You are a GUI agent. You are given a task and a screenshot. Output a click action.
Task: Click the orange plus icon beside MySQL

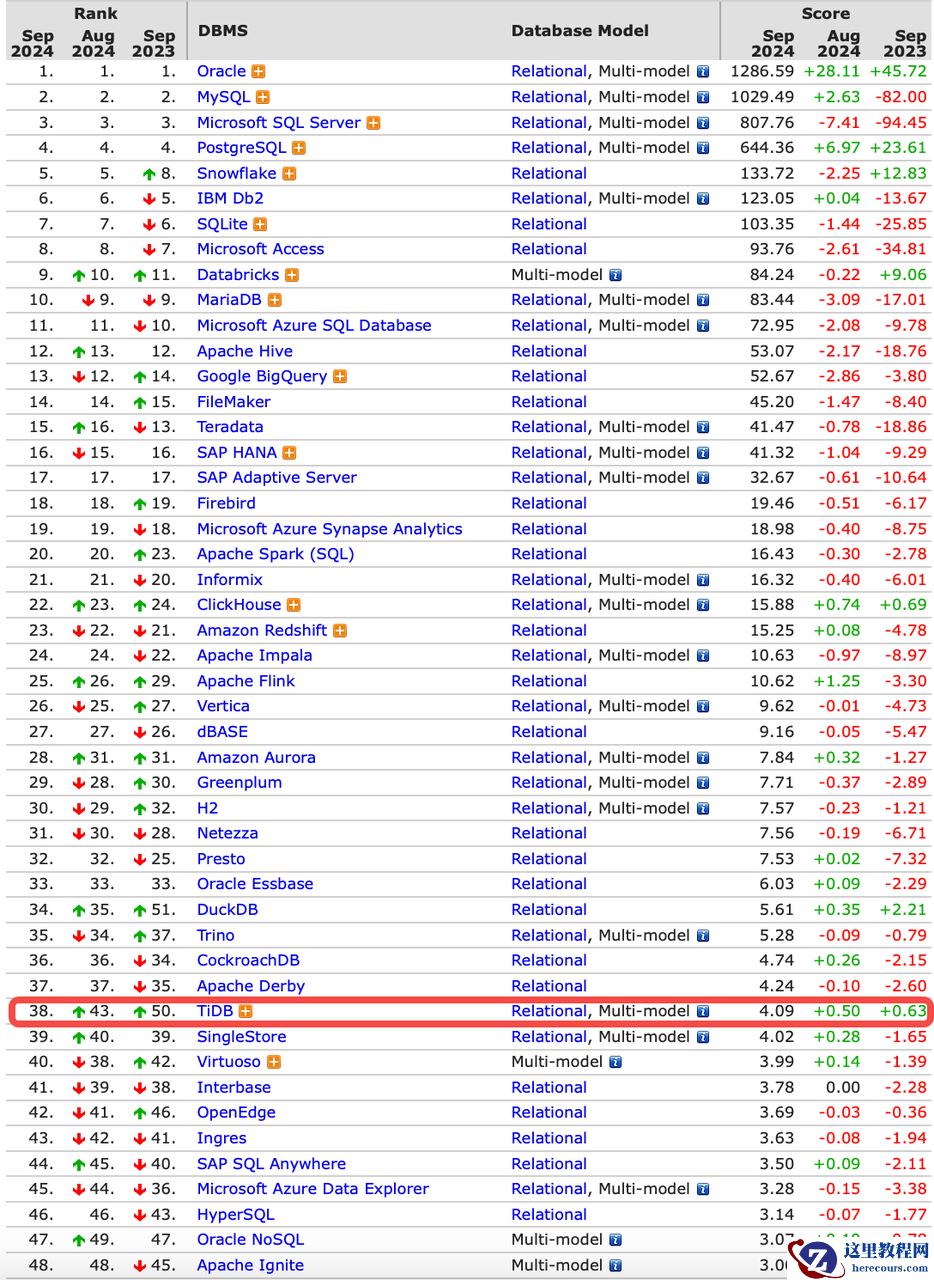pyautogui.click(x=263, y=97)
